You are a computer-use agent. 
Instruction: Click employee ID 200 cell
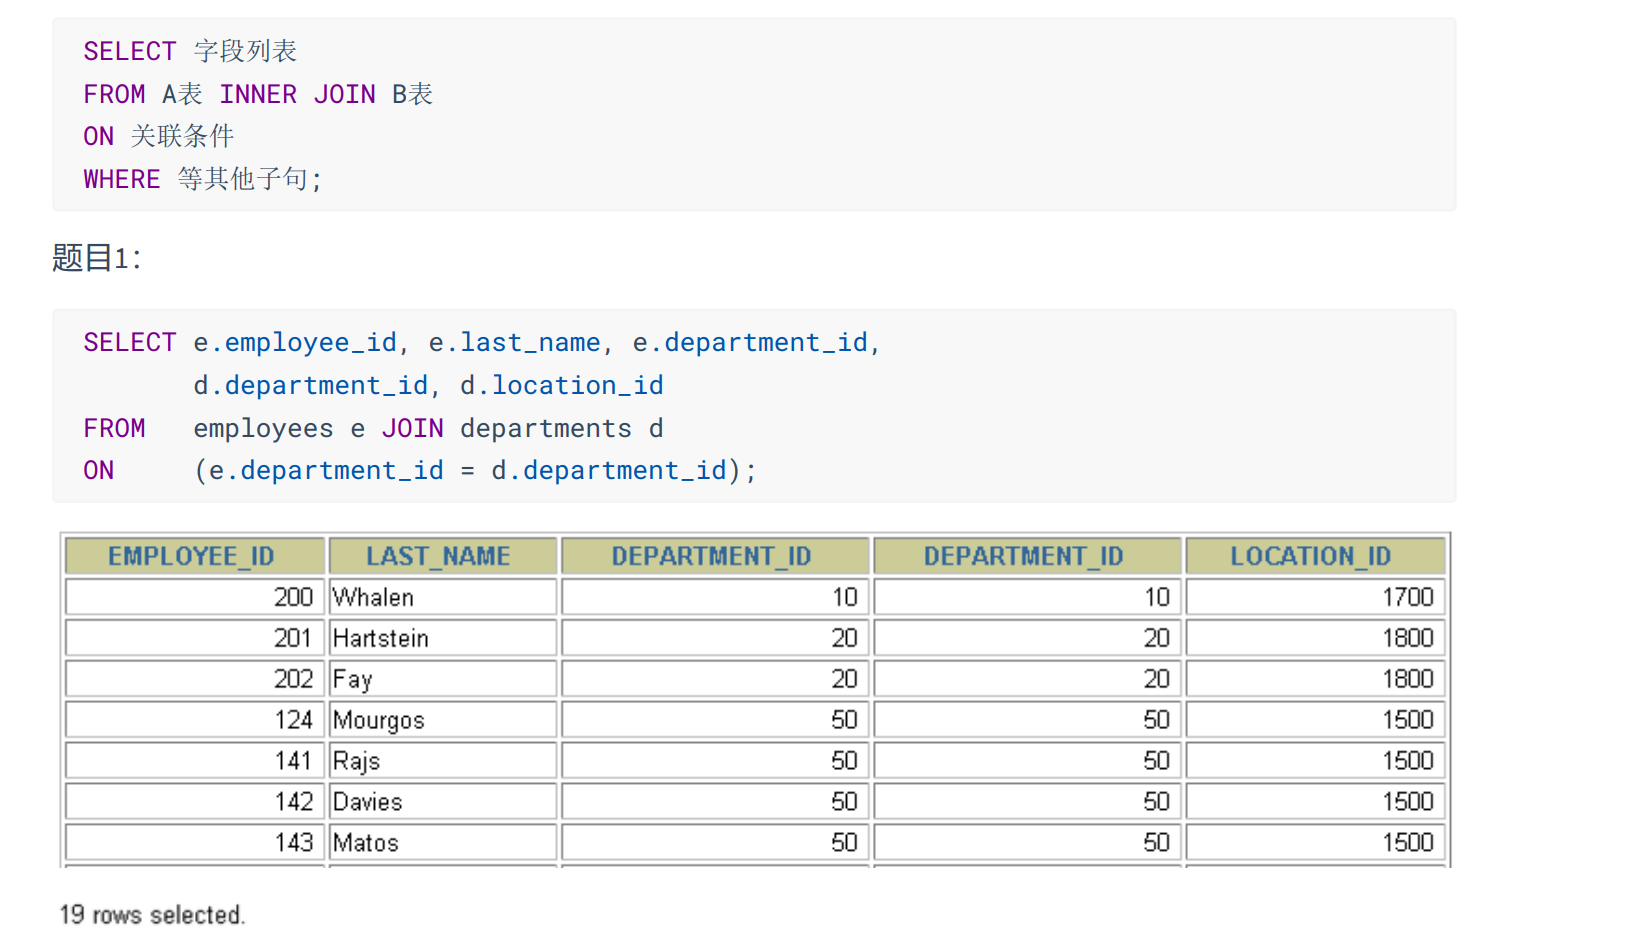click(x=195, y=597)
